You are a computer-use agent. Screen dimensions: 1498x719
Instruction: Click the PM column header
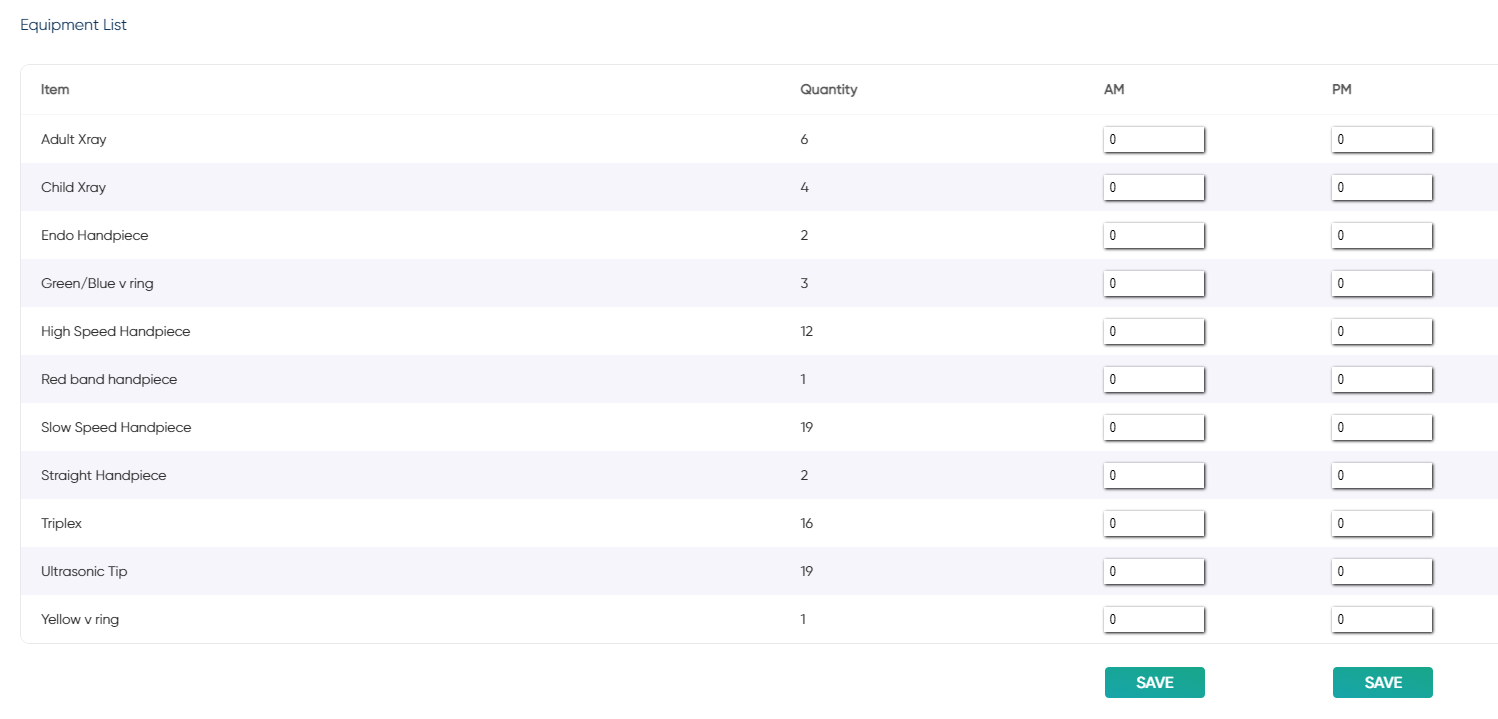tap(1342, 90)
